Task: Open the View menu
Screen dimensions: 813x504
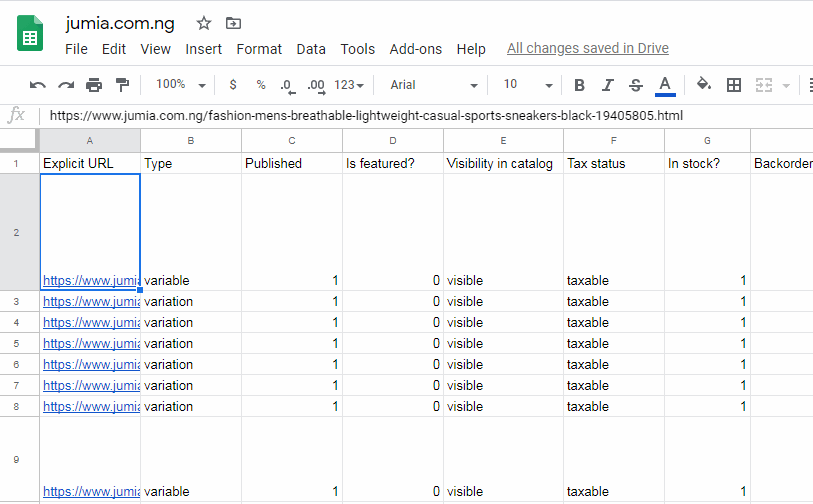Action: 156,49
